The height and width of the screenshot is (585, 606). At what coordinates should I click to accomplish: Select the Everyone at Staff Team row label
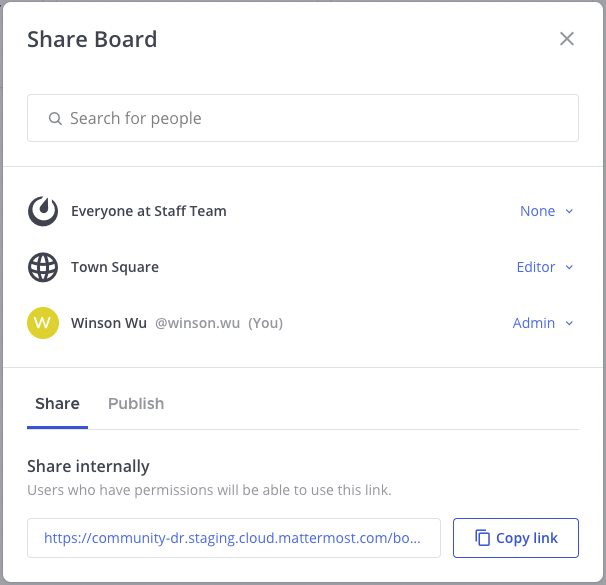(x=149, y=211)
